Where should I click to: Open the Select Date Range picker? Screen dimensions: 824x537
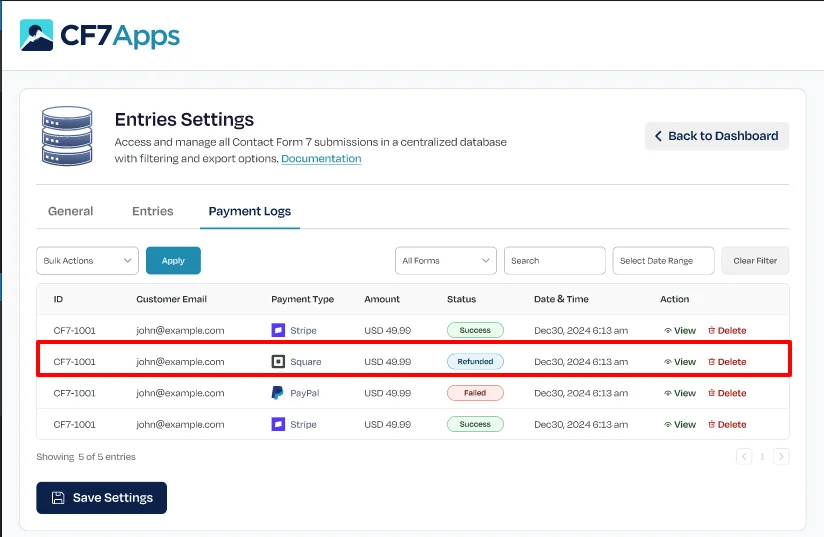663,261
